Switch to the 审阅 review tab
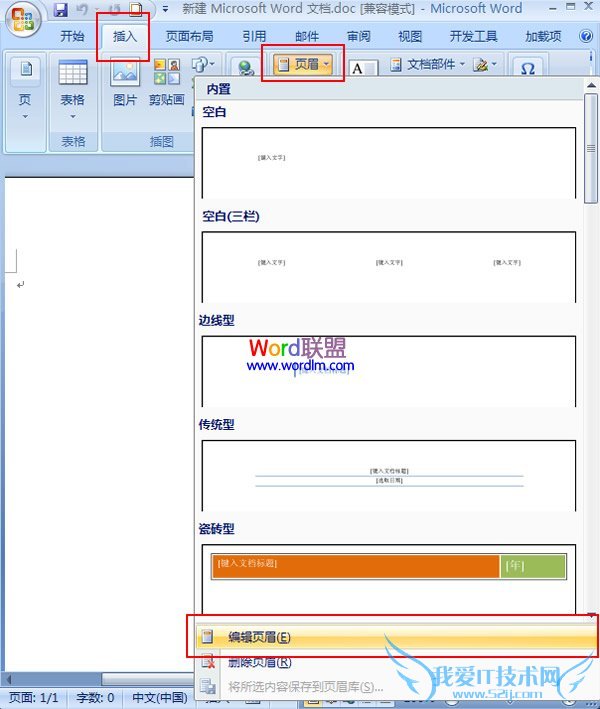600x709 pixels. coord(358,36)
